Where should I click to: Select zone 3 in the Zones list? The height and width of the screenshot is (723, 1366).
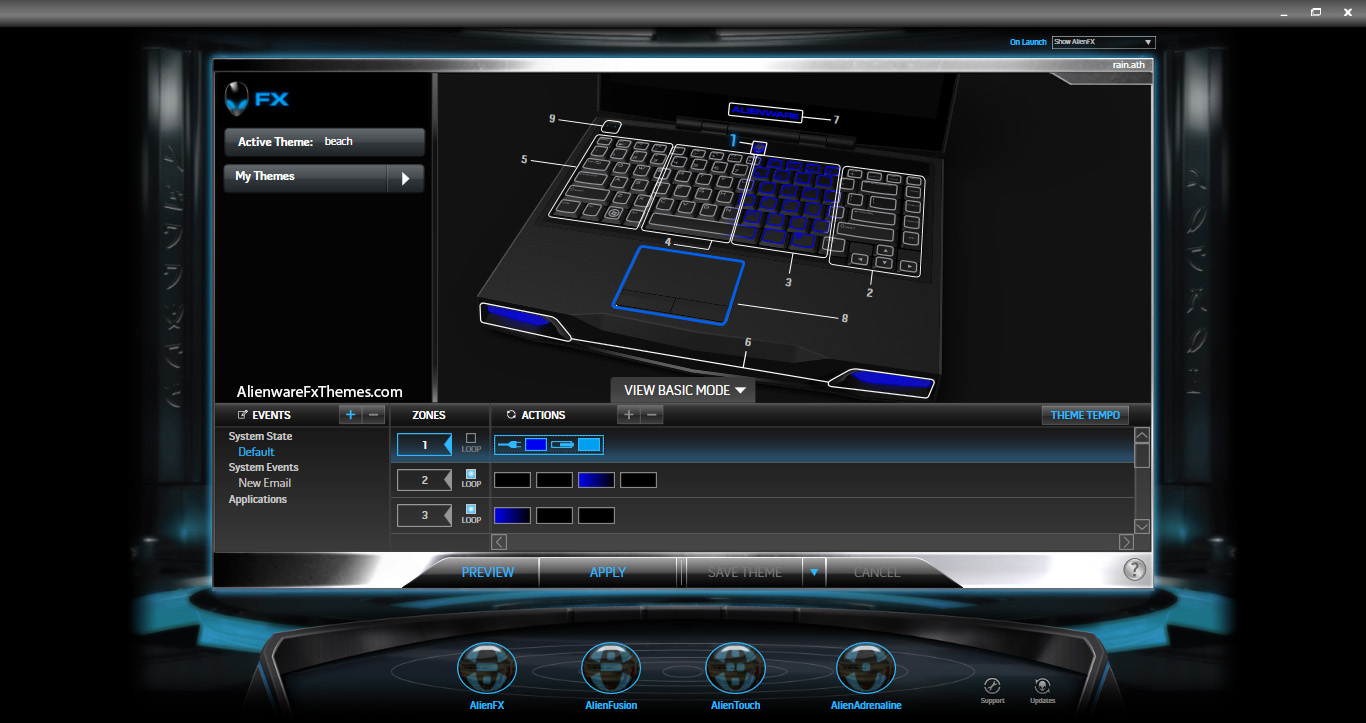(x=425, y=515)
